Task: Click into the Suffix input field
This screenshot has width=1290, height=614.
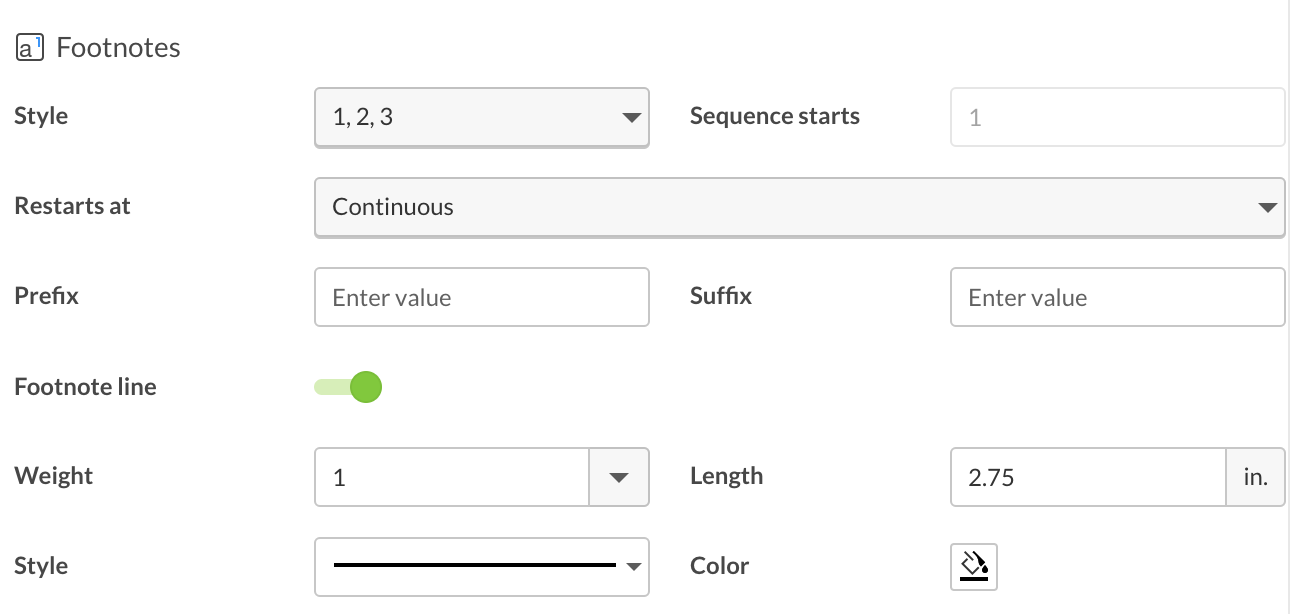Action: [x=1116, y=297]
